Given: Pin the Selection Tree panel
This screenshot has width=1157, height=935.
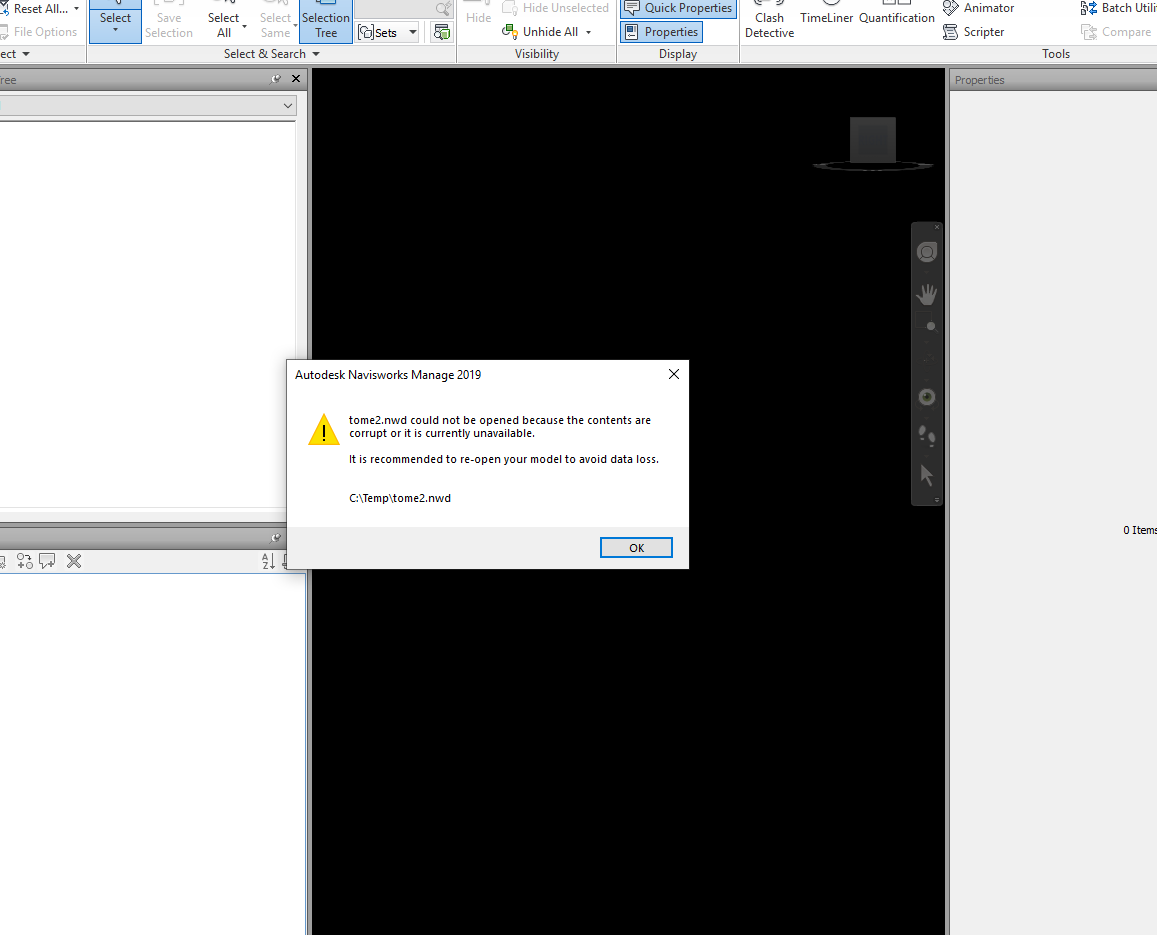Looking at the screenshot, I should (275, 79).
